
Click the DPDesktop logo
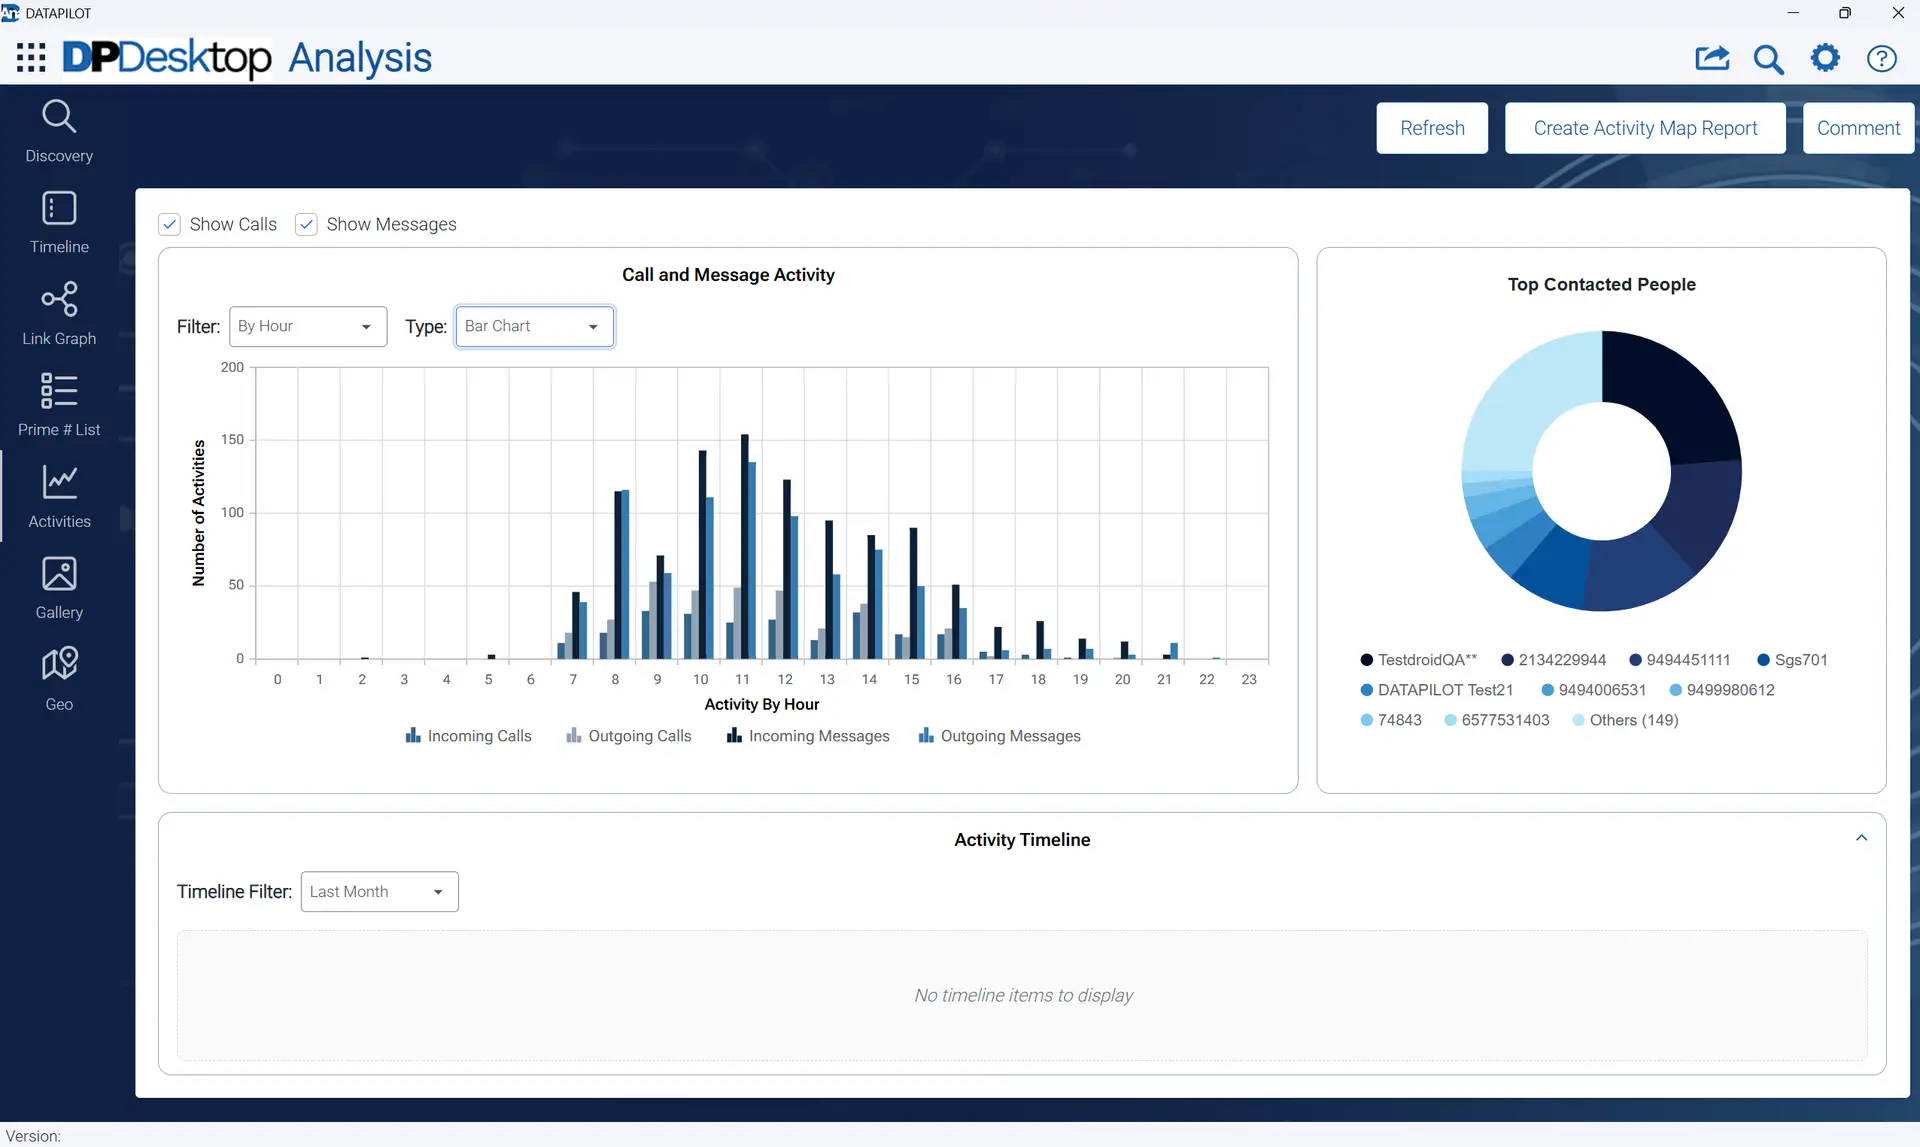167,58
